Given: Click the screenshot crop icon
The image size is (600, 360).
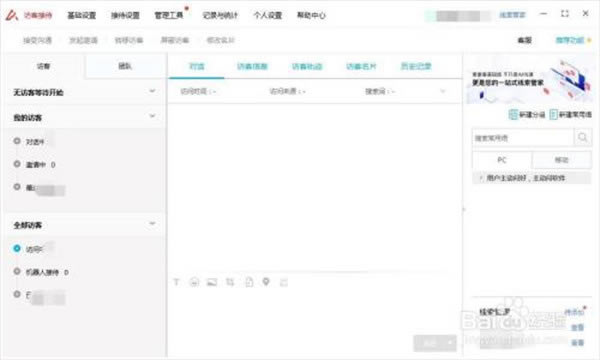Looking at the screenshot, I should [x=230, y=282].
